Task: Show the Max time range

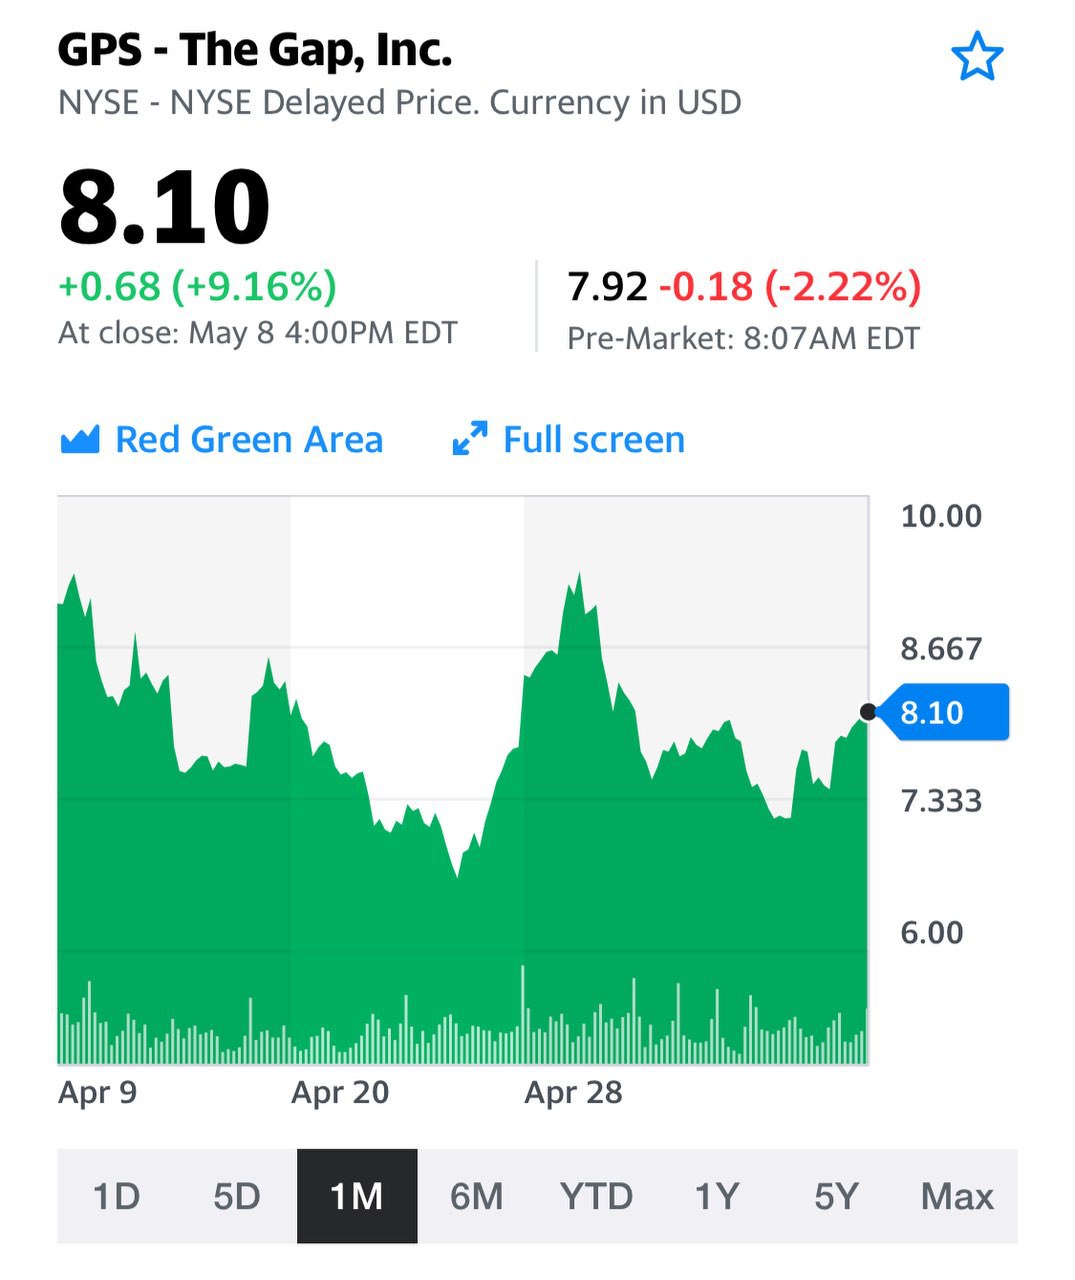Action: tap(957, 1196)
